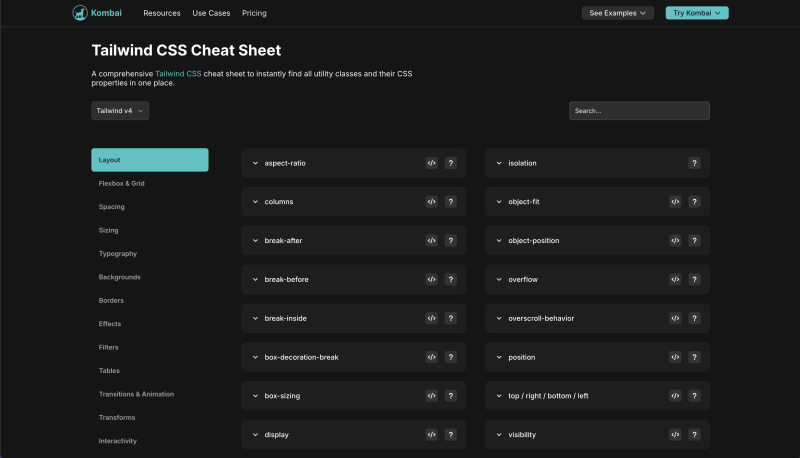Open the Pricing menu item
Viewport: 800px width, 458px height.
pos(254,13)
